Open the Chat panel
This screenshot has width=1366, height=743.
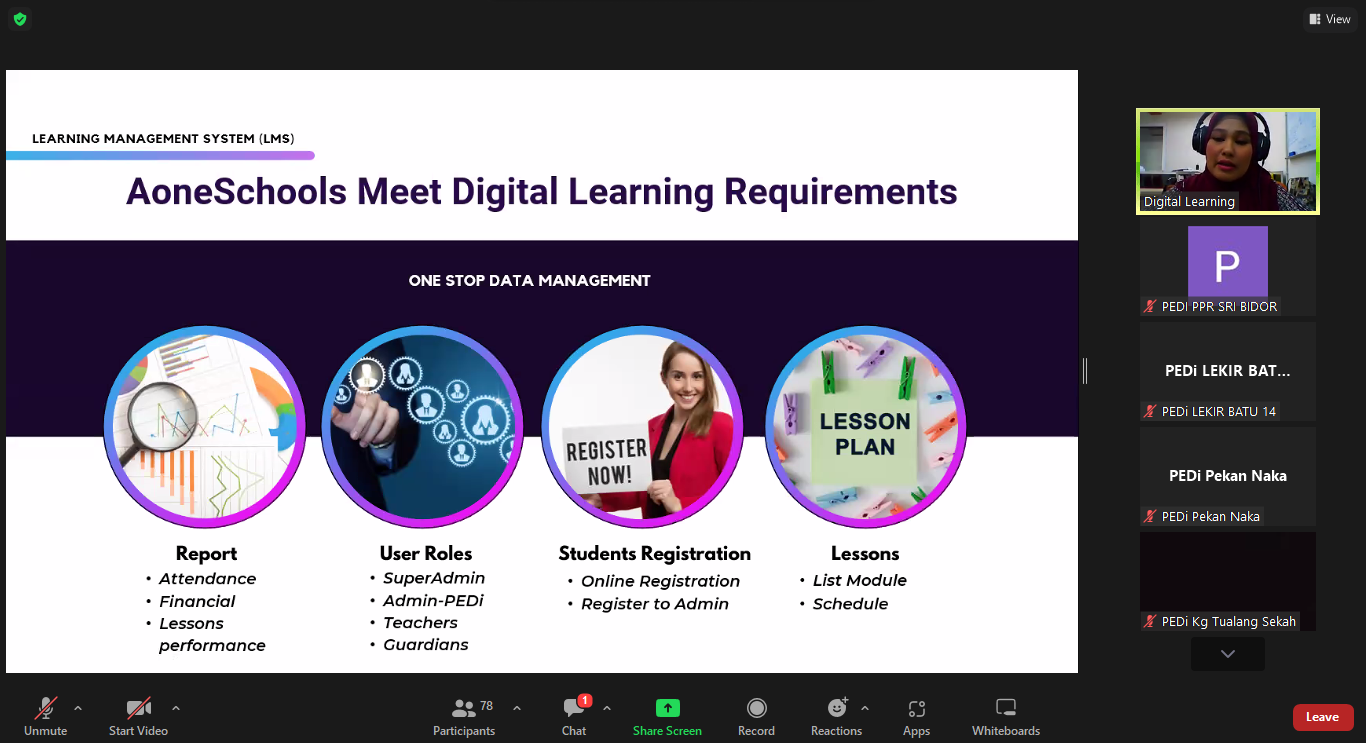click(x=574, y=716)
